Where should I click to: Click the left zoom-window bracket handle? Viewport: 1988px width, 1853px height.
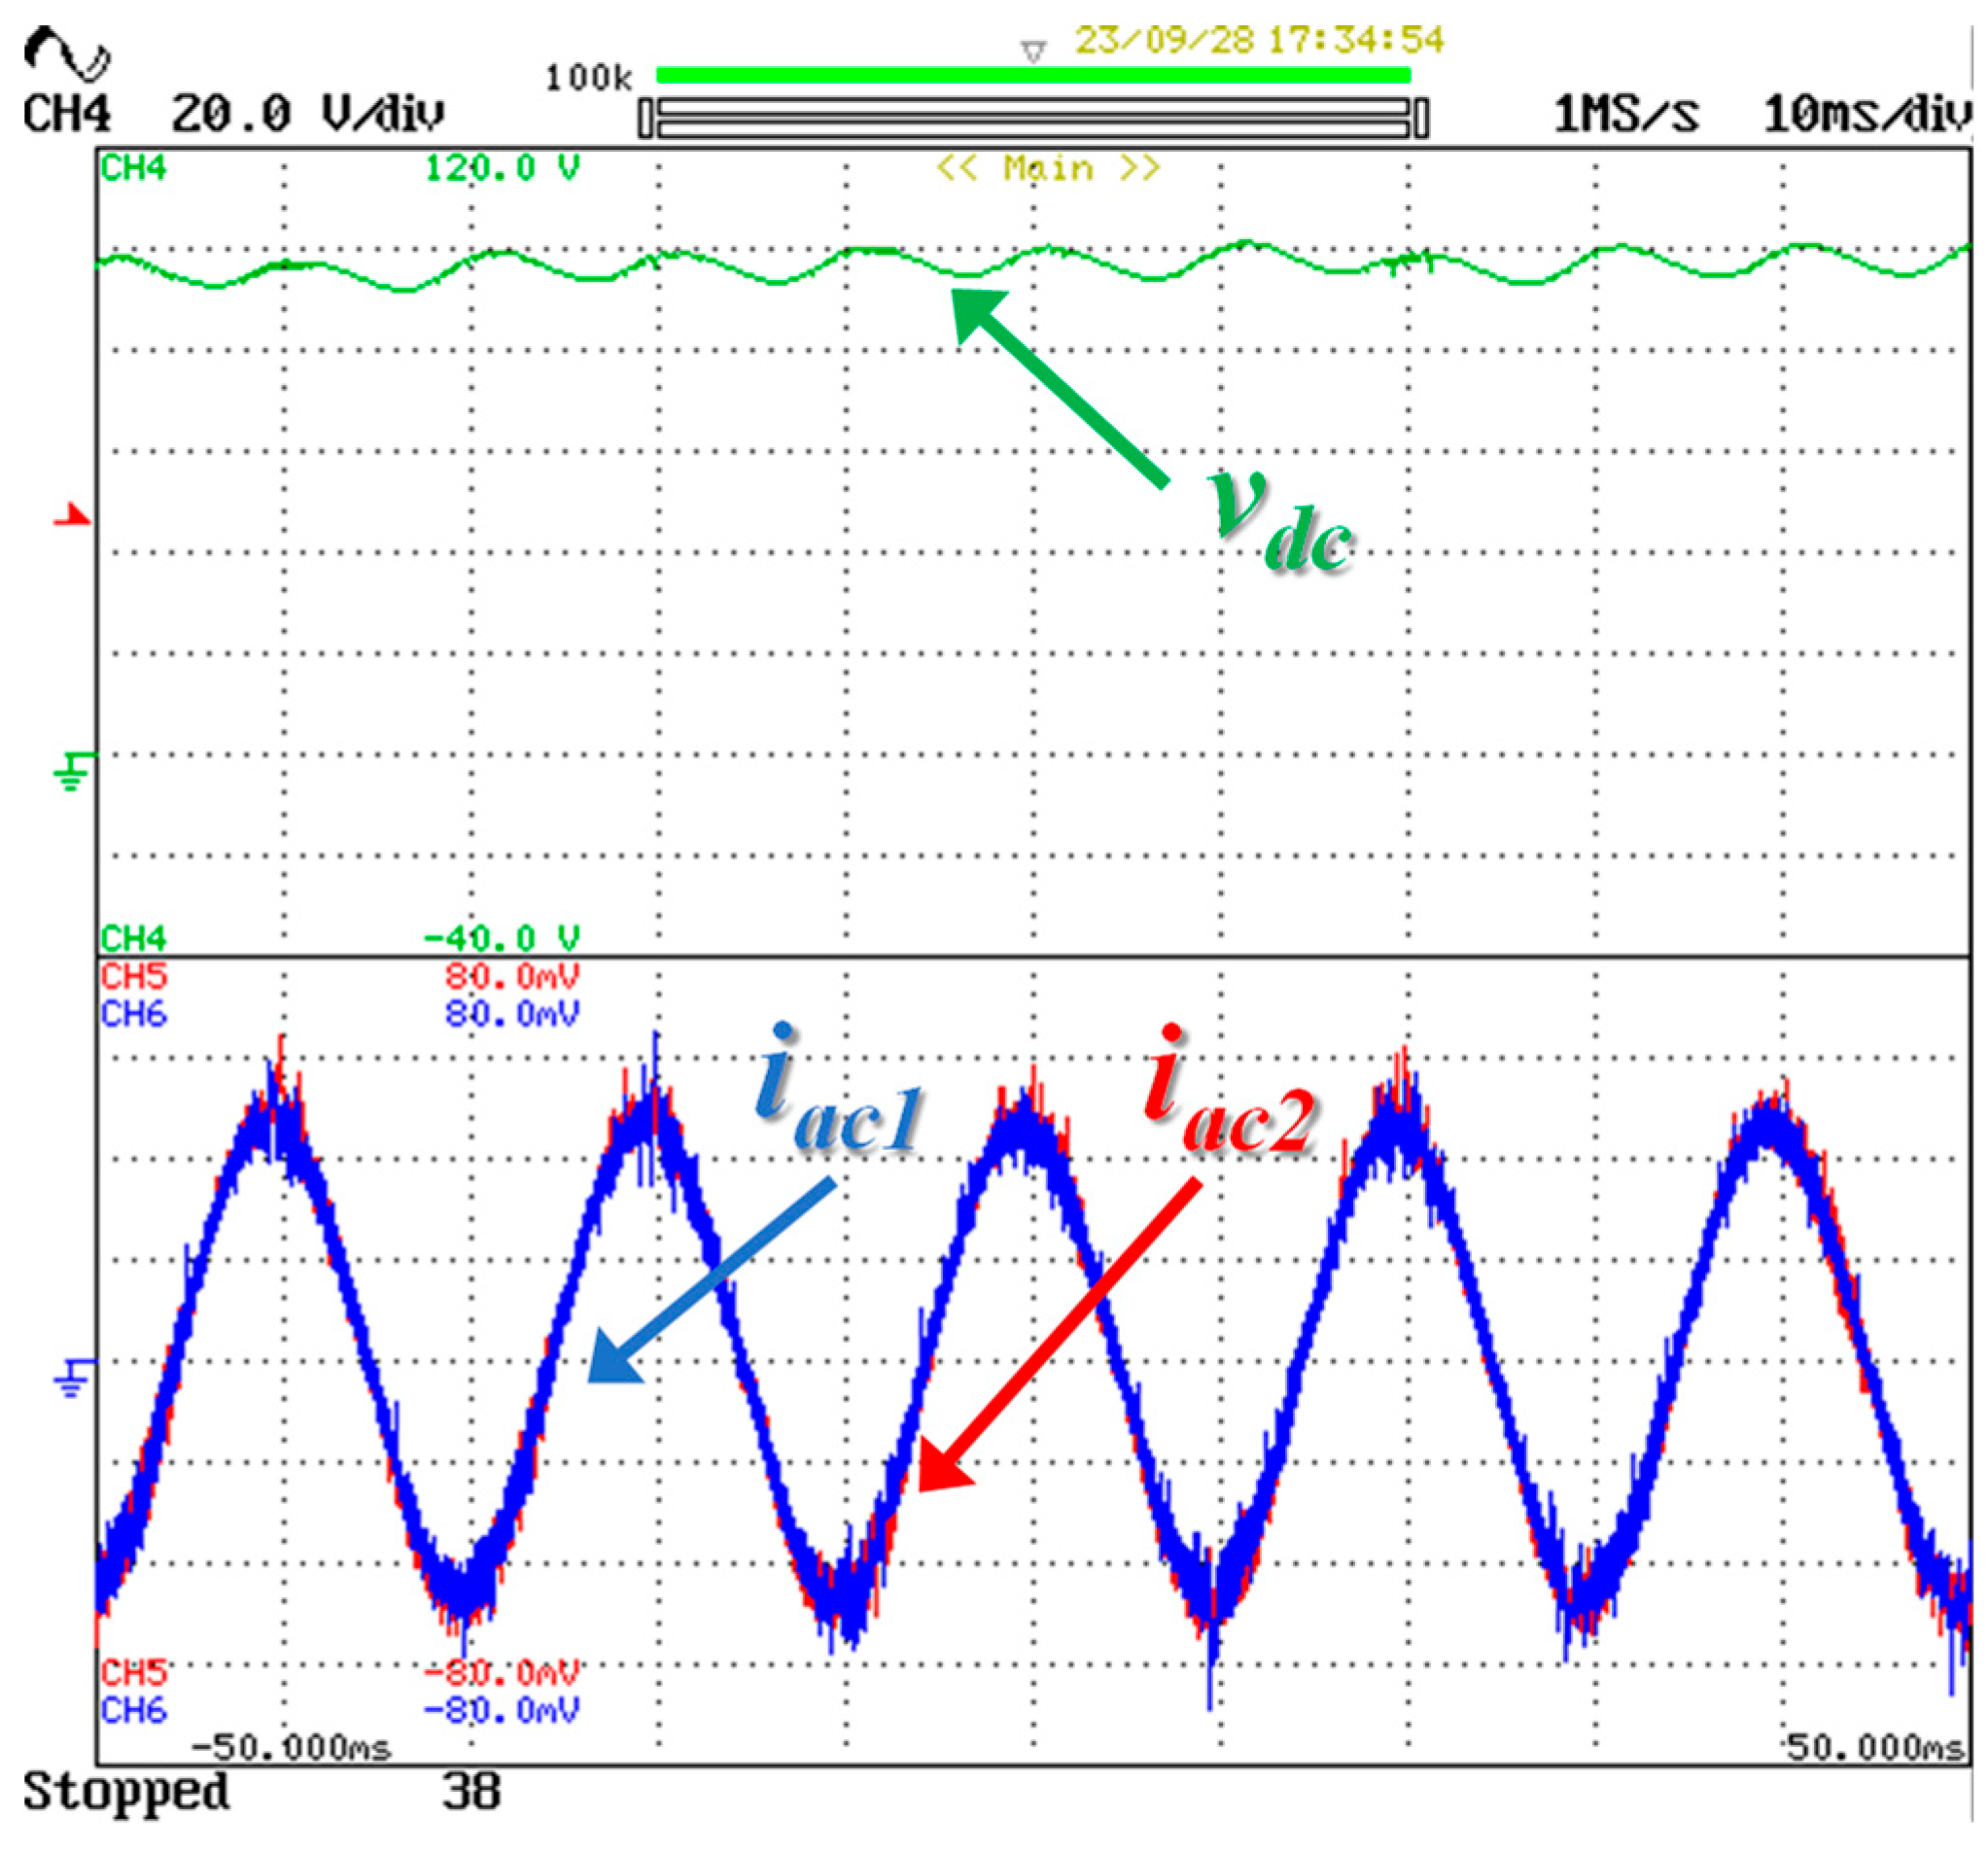coord(646,118)
